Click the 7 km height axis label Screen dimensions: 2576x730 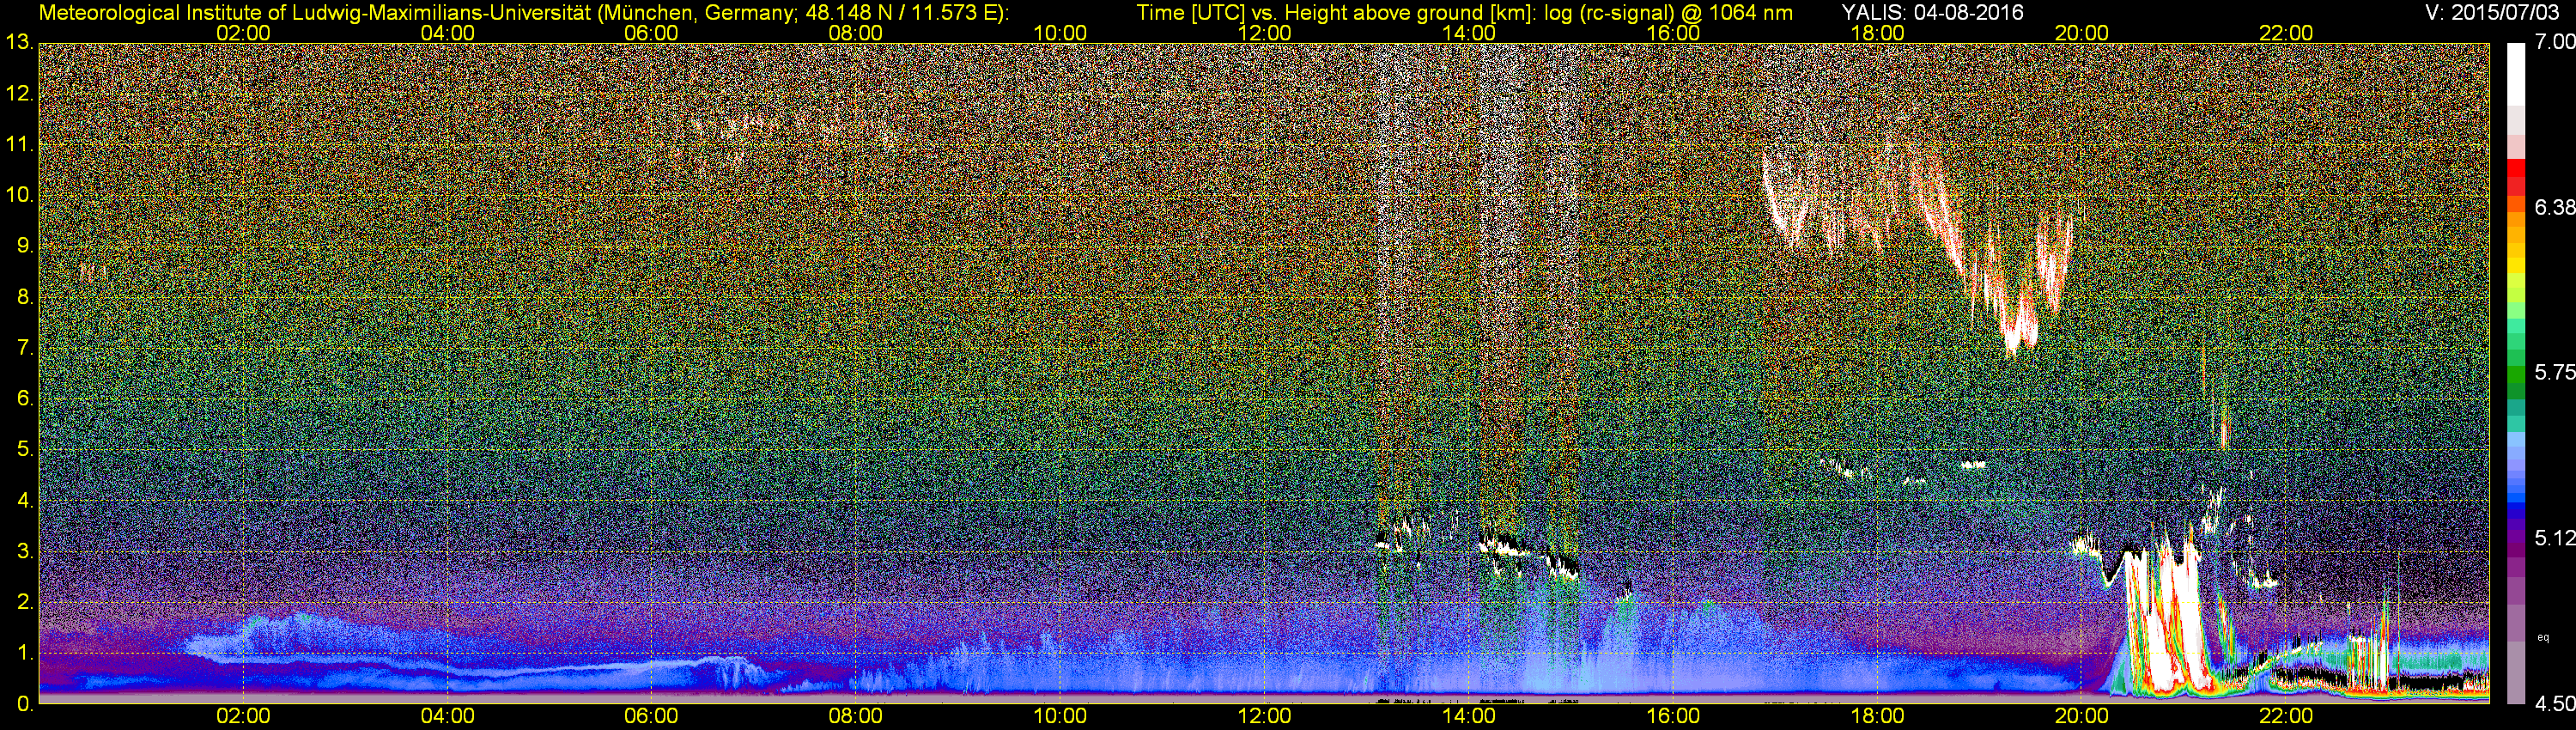[24, 349]
